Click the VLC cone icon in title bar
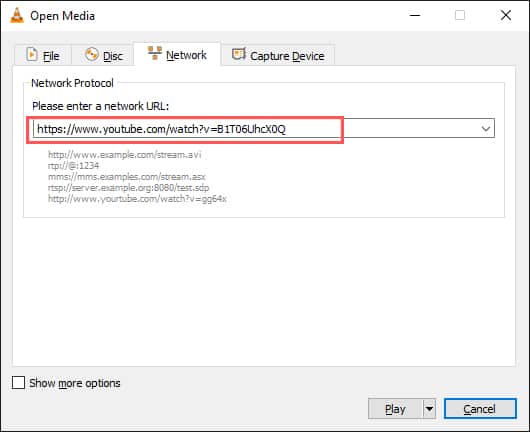The image size is (530, 432). (x=17, y=15)
